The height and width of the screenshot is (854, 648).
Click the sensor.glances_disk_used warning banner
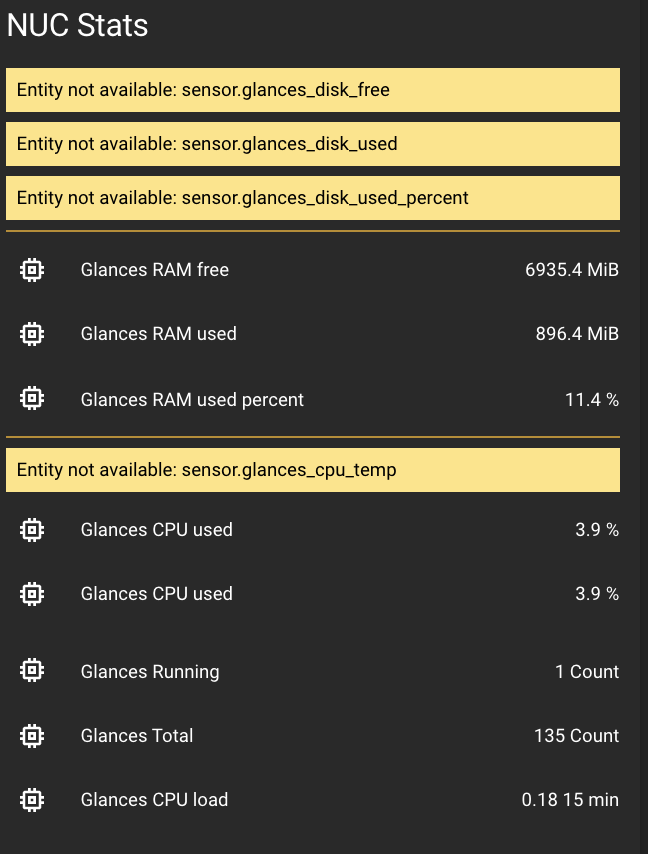click(x=313, y=143)
